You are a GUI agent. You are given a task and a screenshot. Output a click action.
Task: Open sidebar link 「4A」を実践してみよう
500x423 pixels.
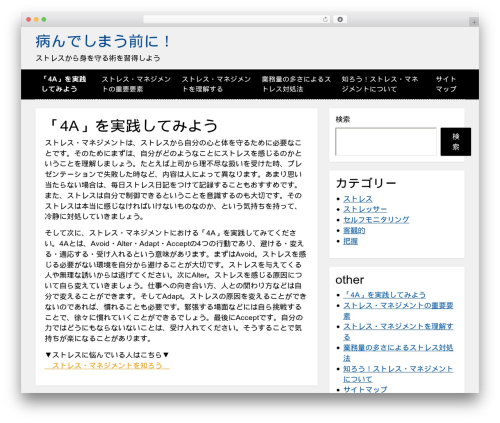[x=384, y=295]
